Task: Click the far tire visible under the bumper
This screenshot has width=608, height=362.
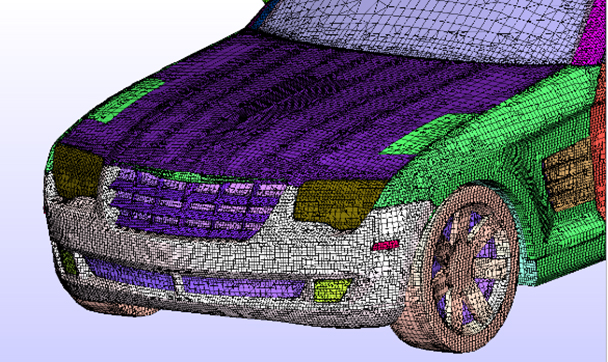Action: point(116,307)
